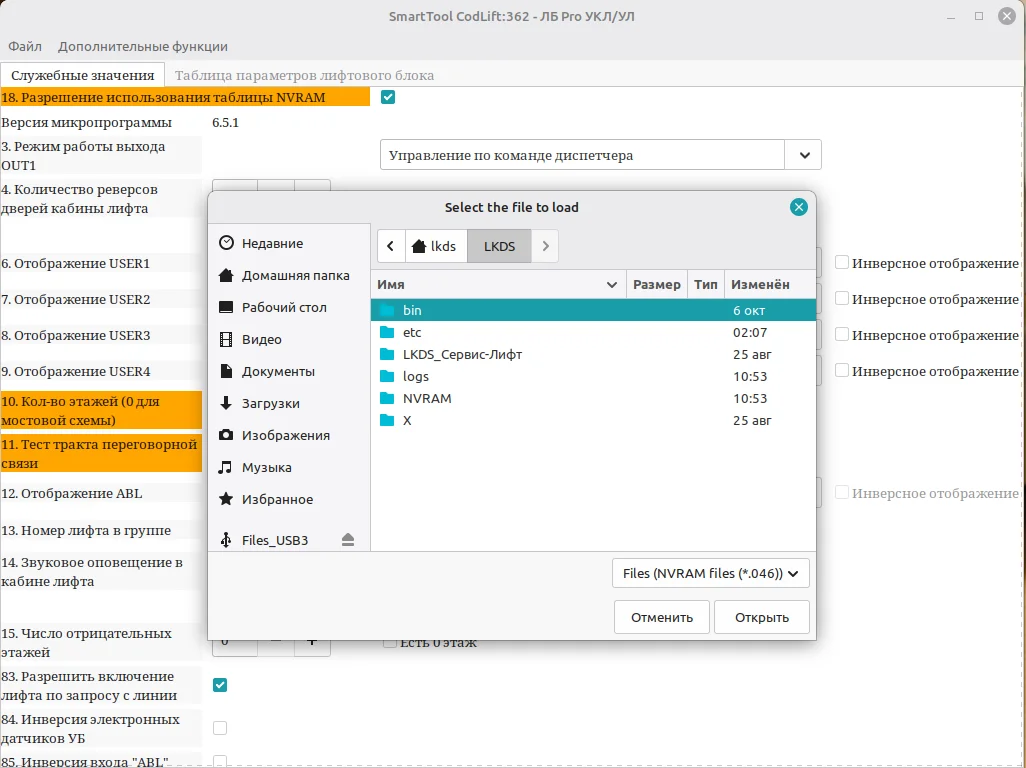Select the bin folder

pos(593,310)
